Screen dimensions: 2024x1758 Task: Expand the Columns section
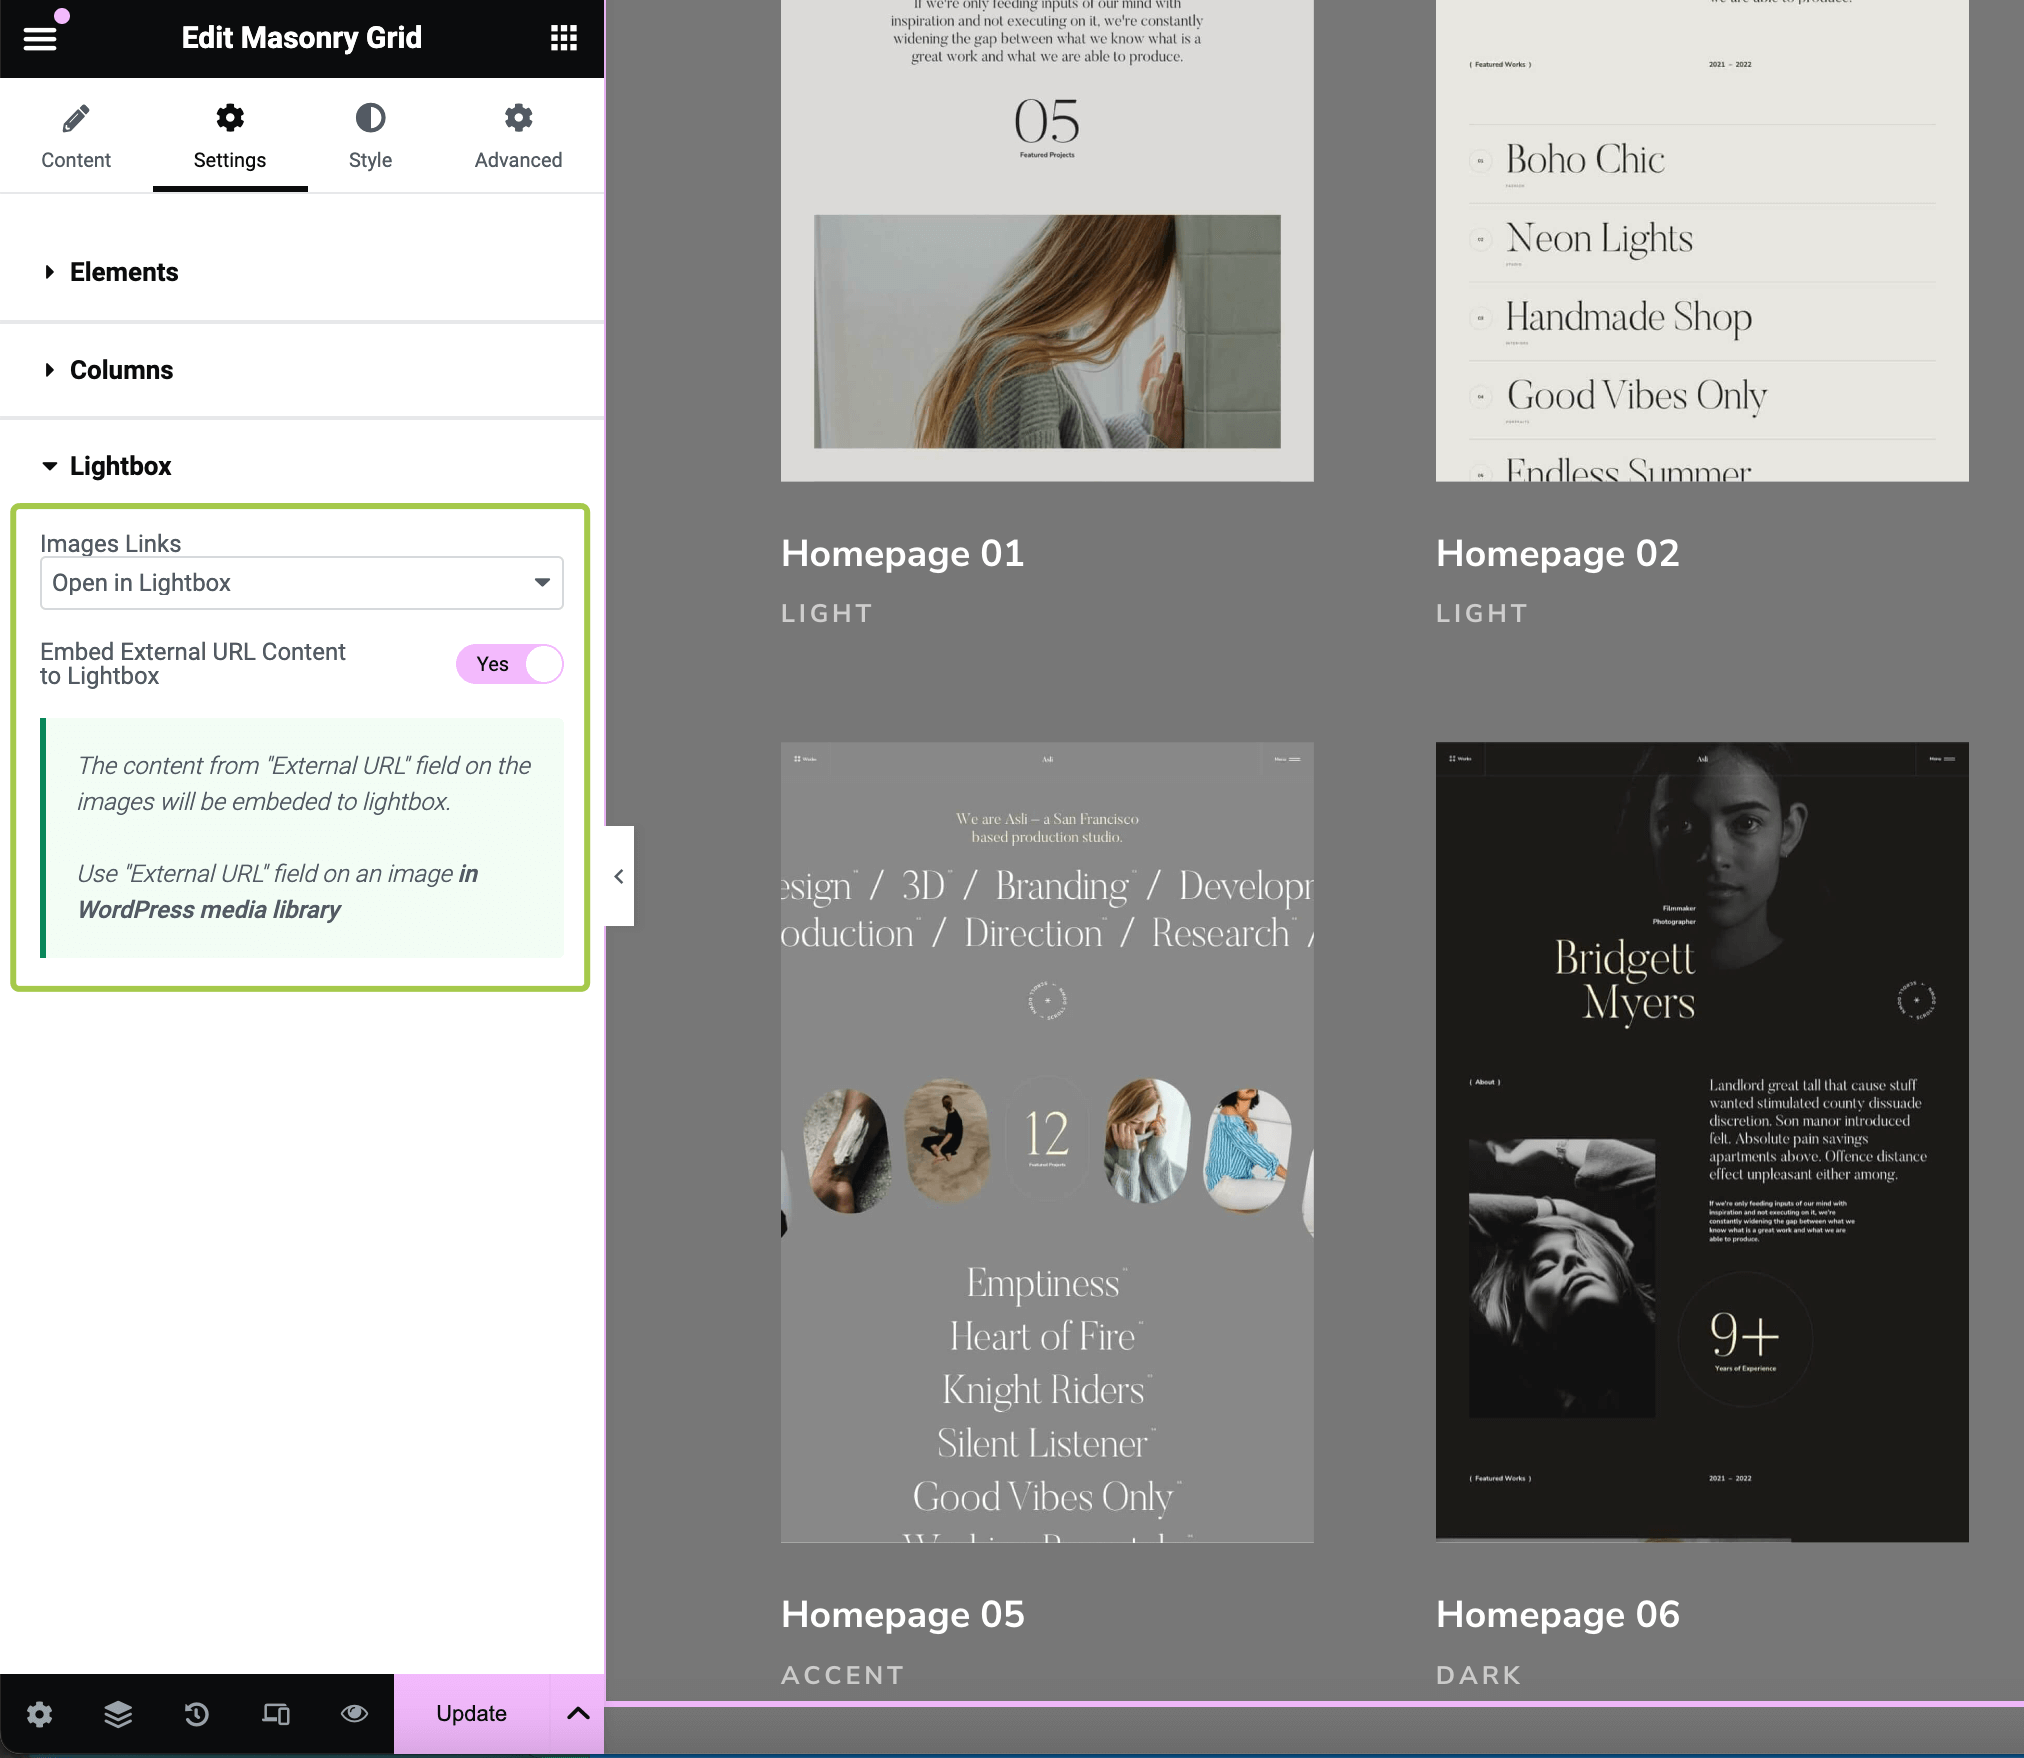[x=121, y=370]
